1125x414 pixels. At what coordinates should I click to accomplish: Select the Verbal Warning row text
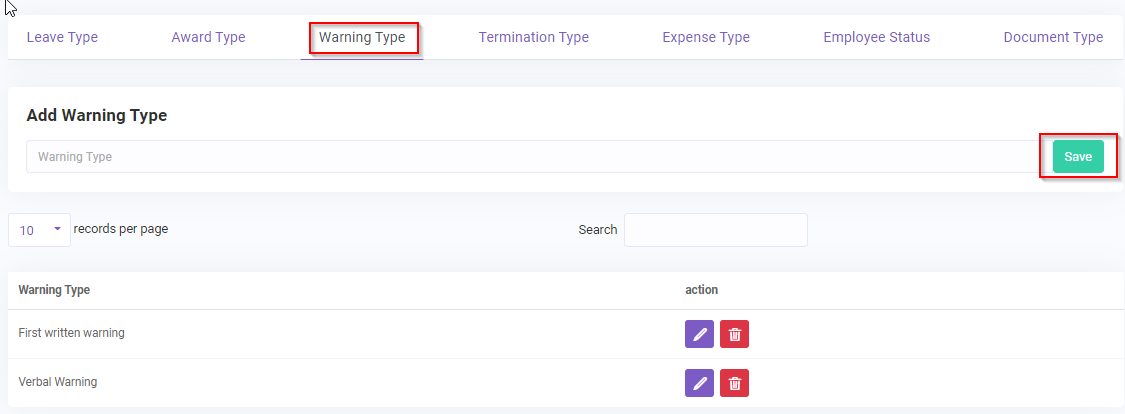click(58, 382)
